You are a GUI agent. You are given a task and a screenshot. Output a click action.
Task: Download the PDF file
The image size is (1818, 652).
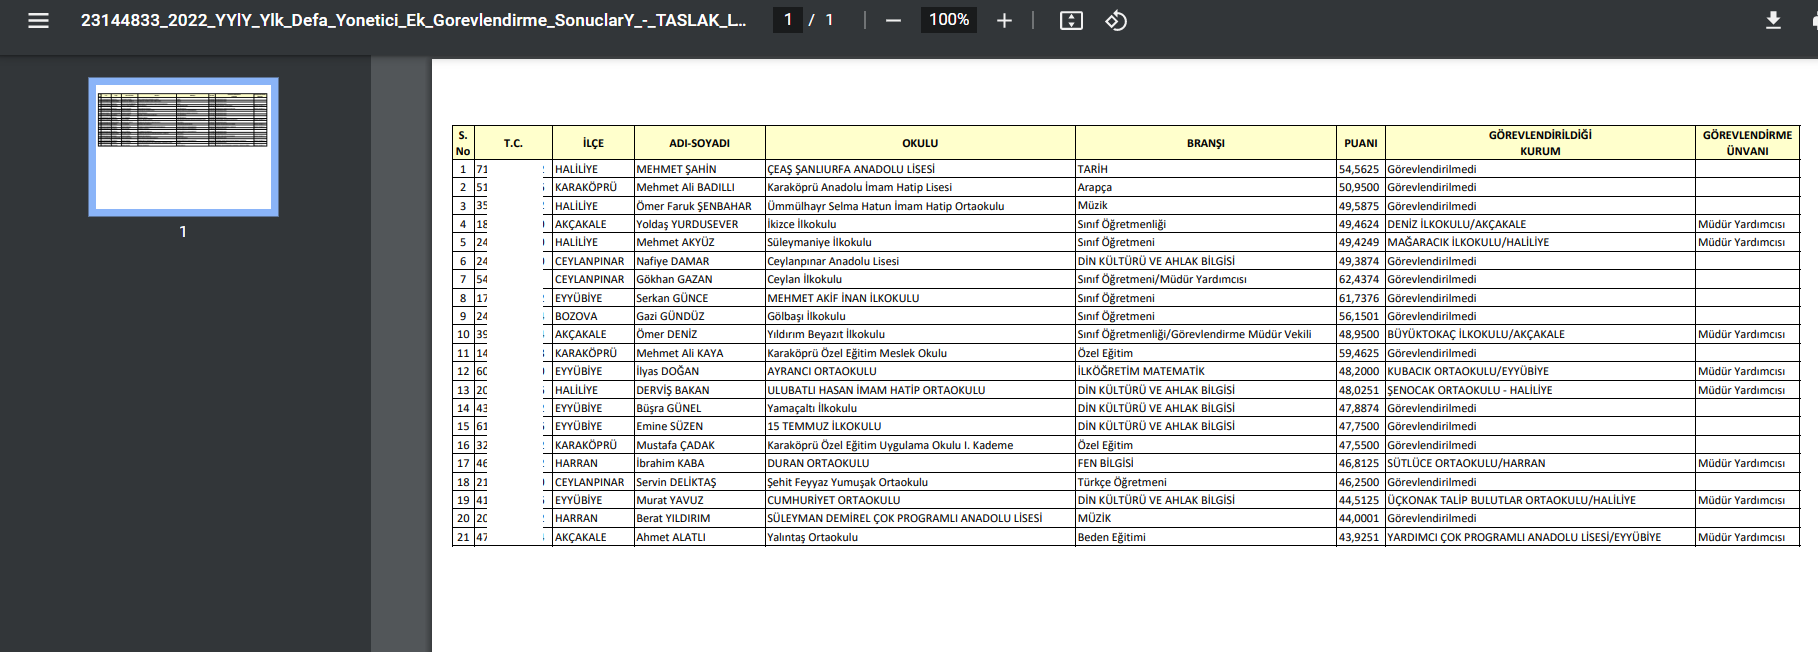coord(1772,20)
